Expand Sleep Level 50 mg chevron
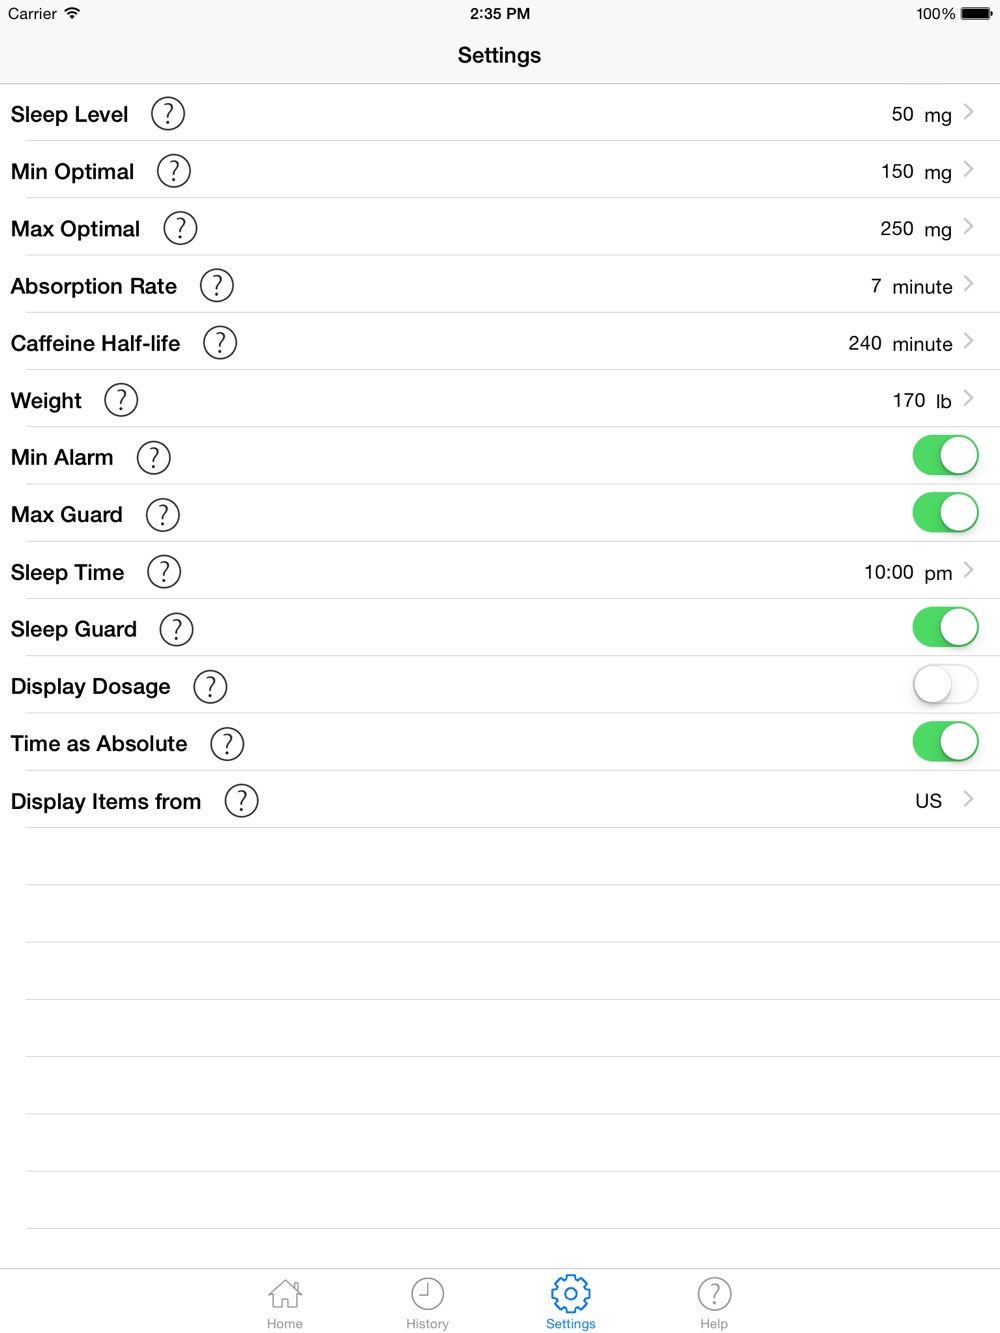This screenshot has width=1000, height=1333. pos(969,112)
